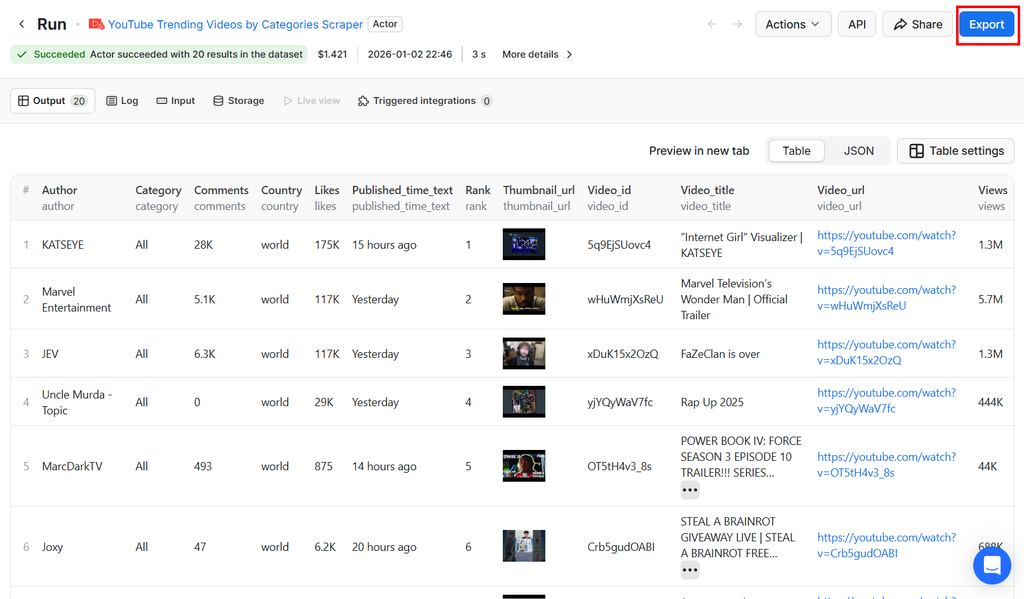Click the Joxy author cell
Screen dimensions: 1024x599
pos(52,547)
